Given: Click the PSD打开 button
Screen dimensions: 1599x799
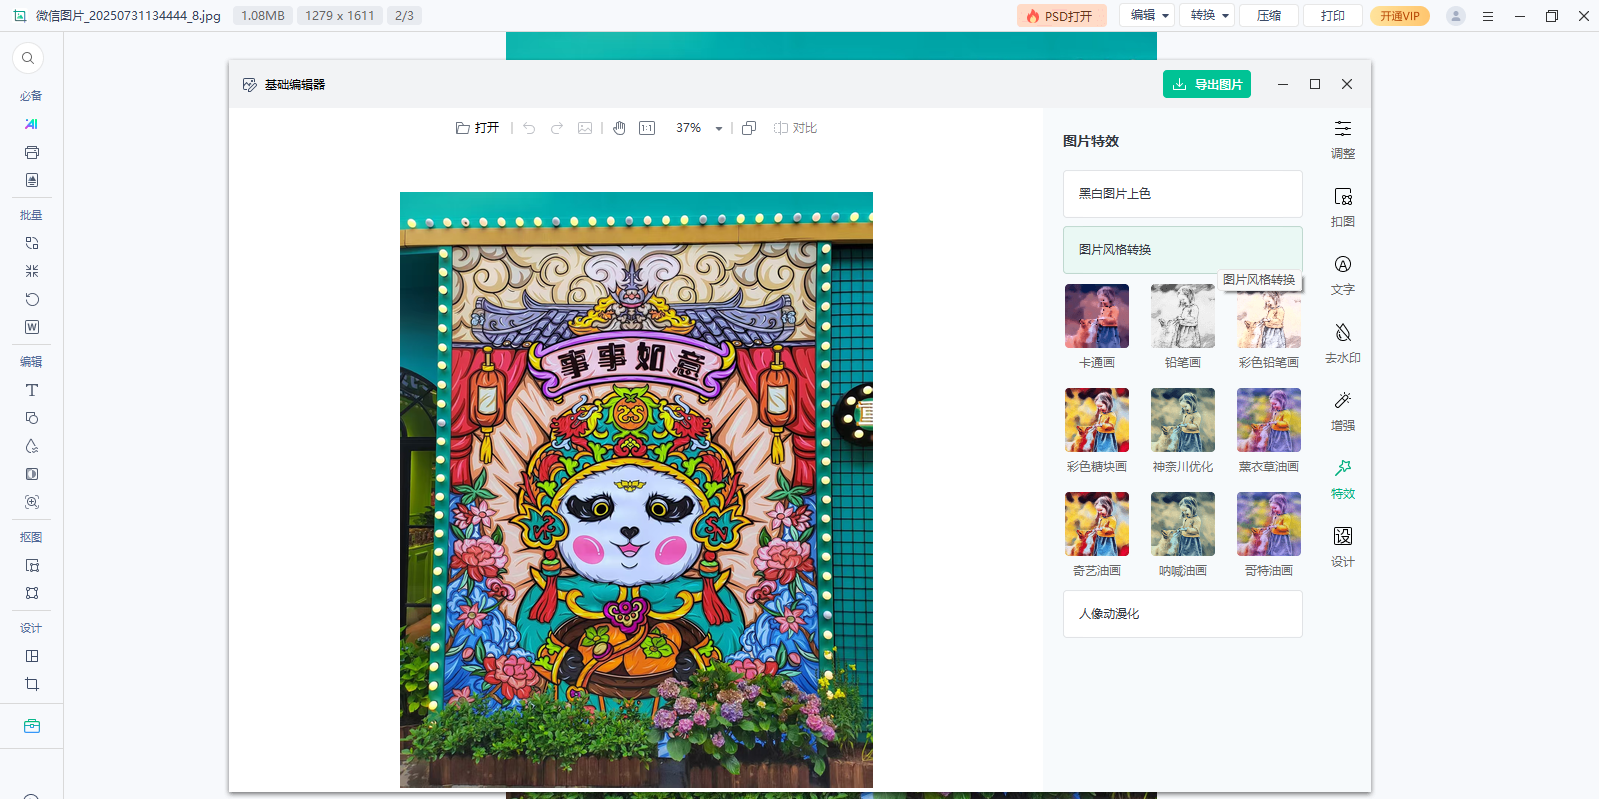Looking at the screenshot, I should pyautogui.click(x=1061, y=16).
